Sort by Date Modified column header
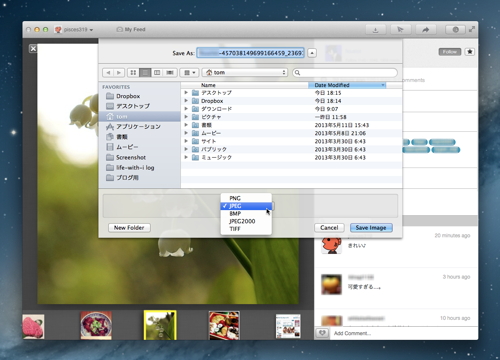 tap(347, 85)
